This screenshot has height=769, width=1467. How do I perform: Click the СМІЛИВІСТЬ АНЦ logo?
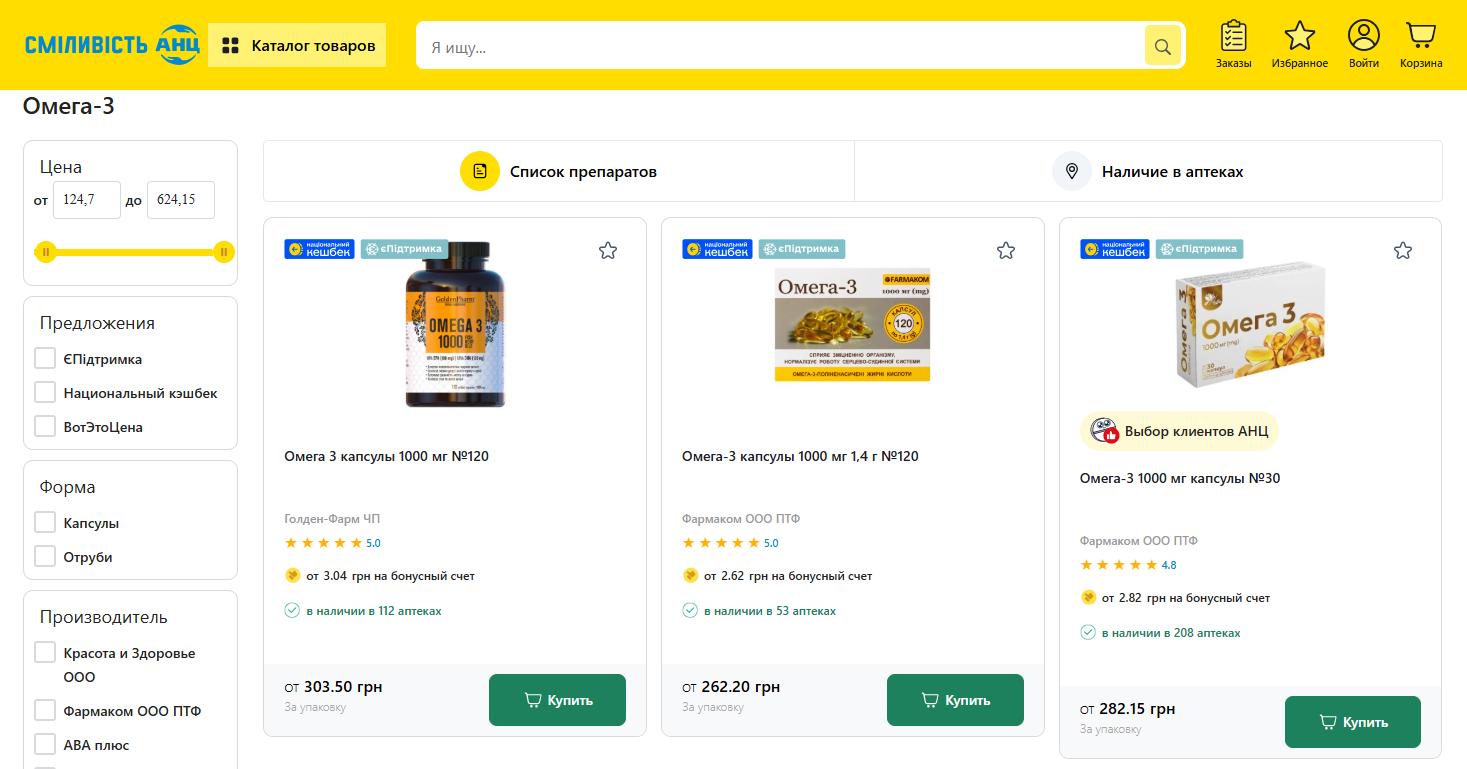112,45
